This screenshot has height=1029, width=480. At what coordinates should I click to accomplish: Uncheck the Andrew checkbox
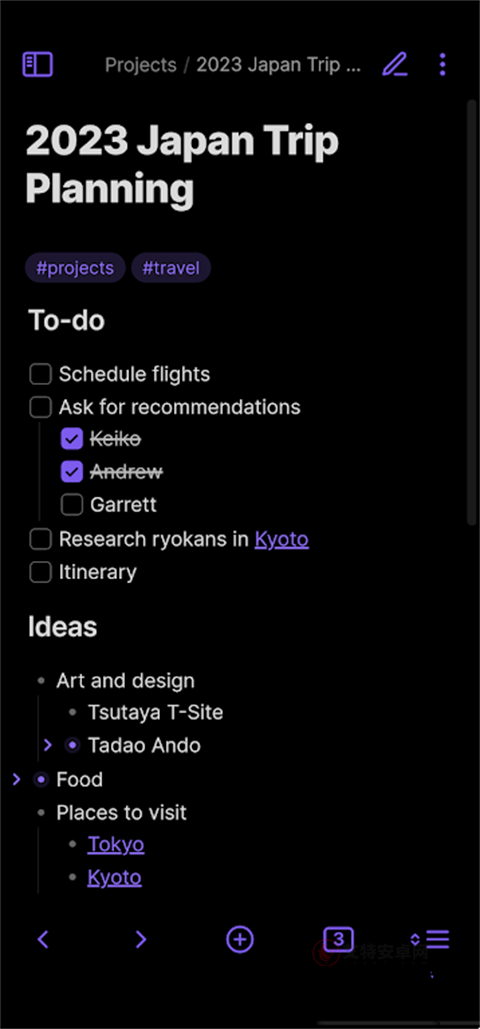click(72, 471)
